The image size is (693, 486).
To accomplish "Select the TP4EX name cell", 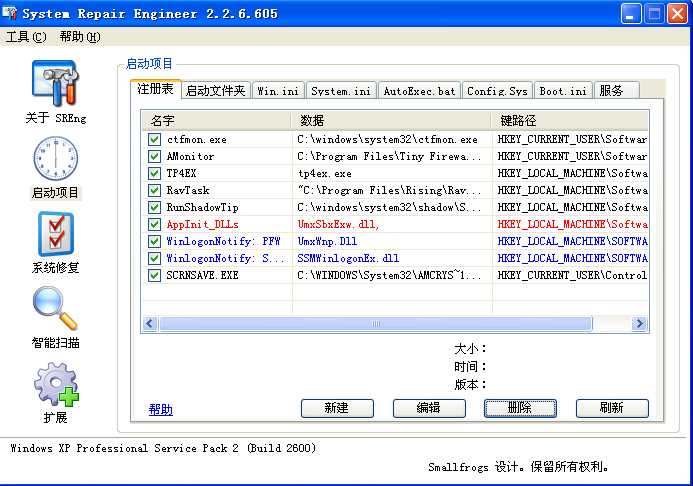I will [x=181, y=173].
